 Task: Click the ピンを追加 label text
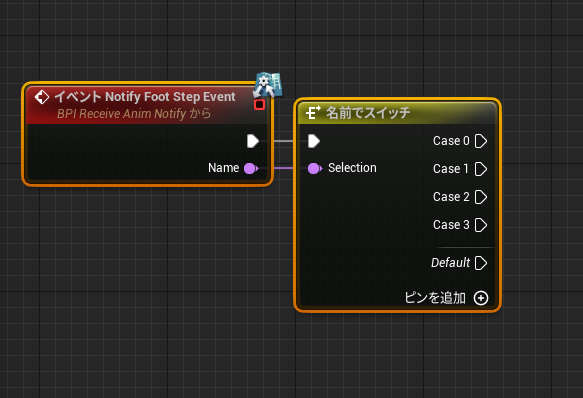[435, 298]
